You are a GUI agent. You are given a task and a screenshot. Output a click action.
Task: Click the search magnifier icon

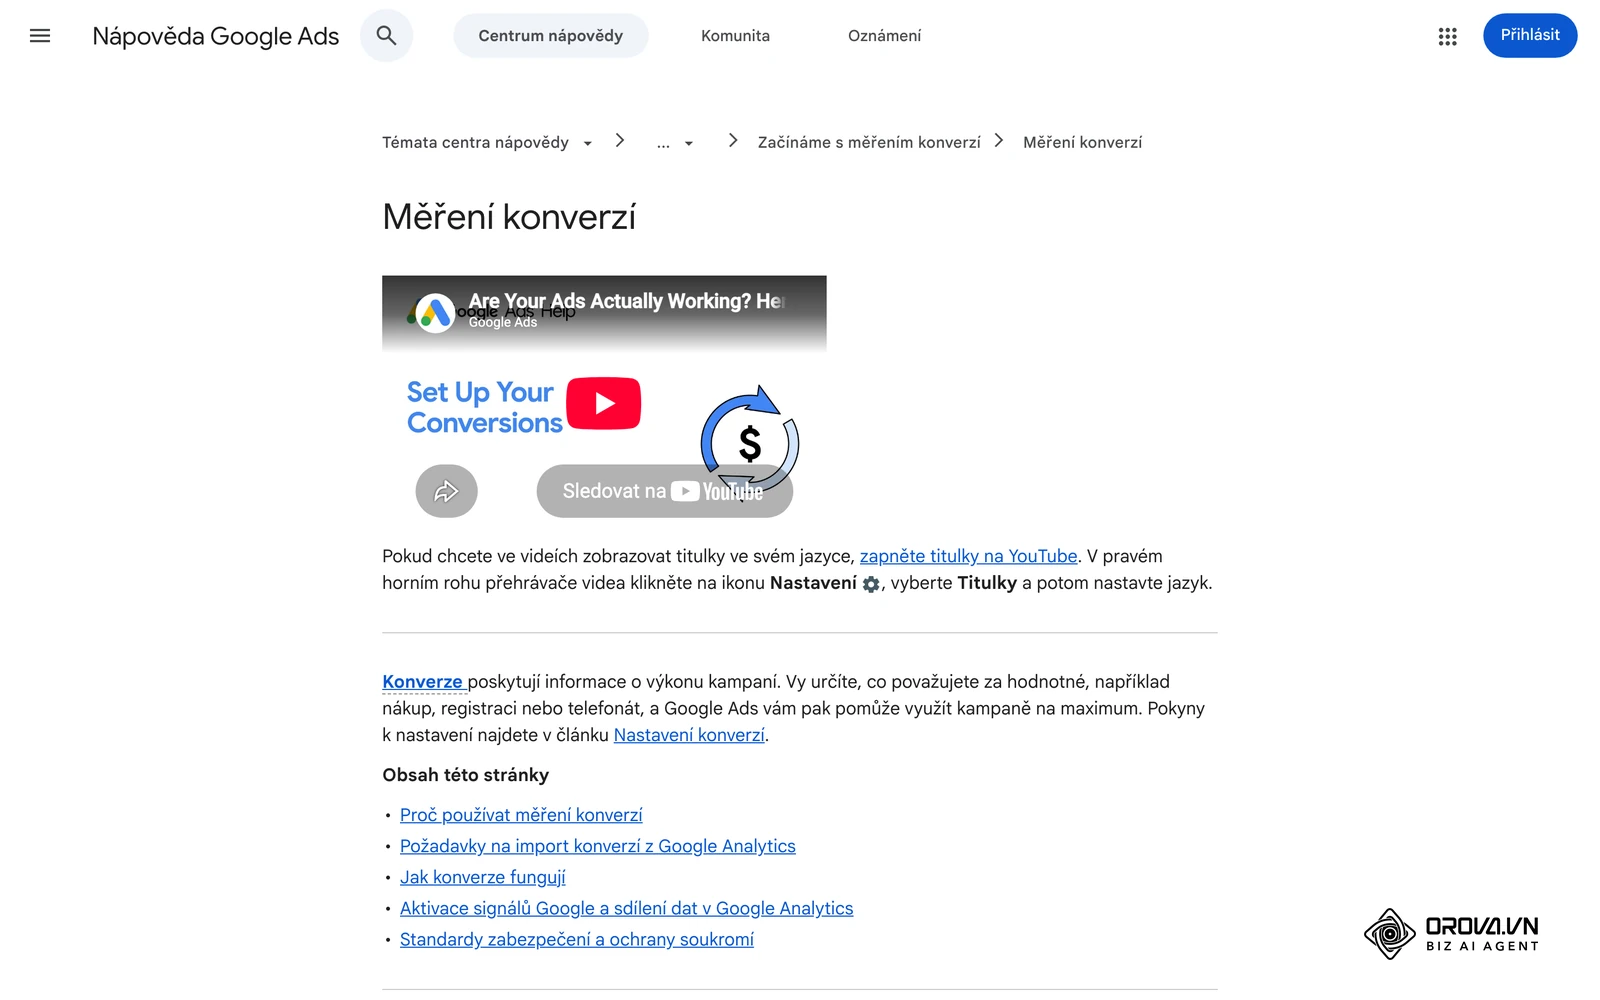click(x=387, y=36)
